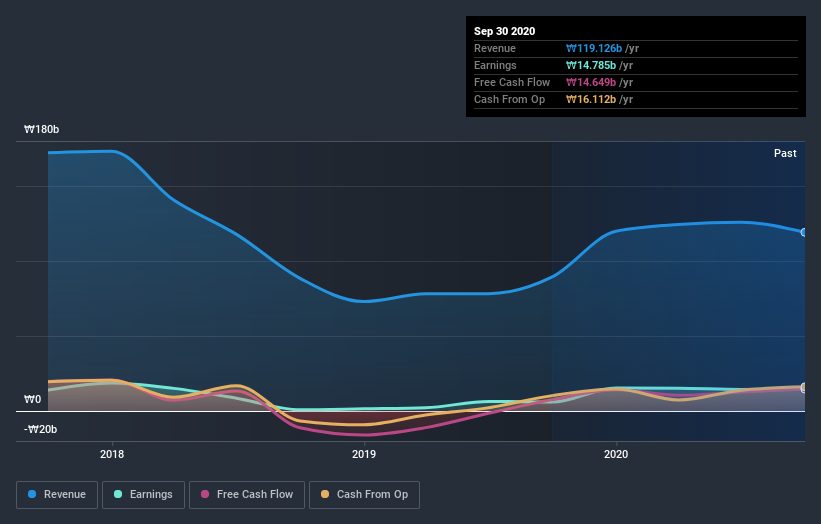Click the -₩20b y-axis label

[x=40, y=429]
